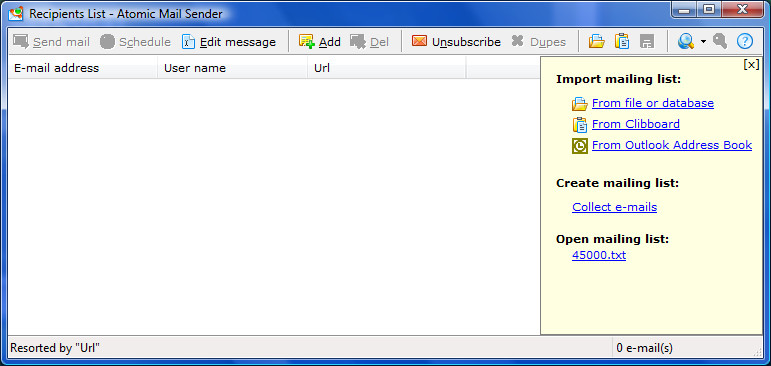Open the Unsubscribe tool
Image resolution: width=771 pixels, height=366 pixels.
pos(456,42)
